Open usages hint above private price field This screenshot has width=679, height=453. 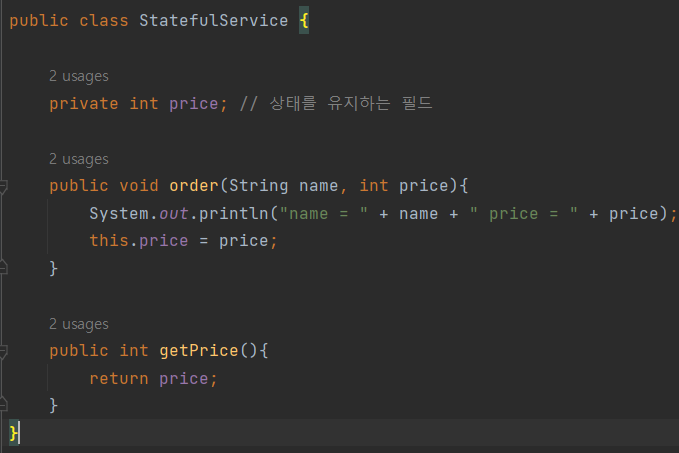79,76
